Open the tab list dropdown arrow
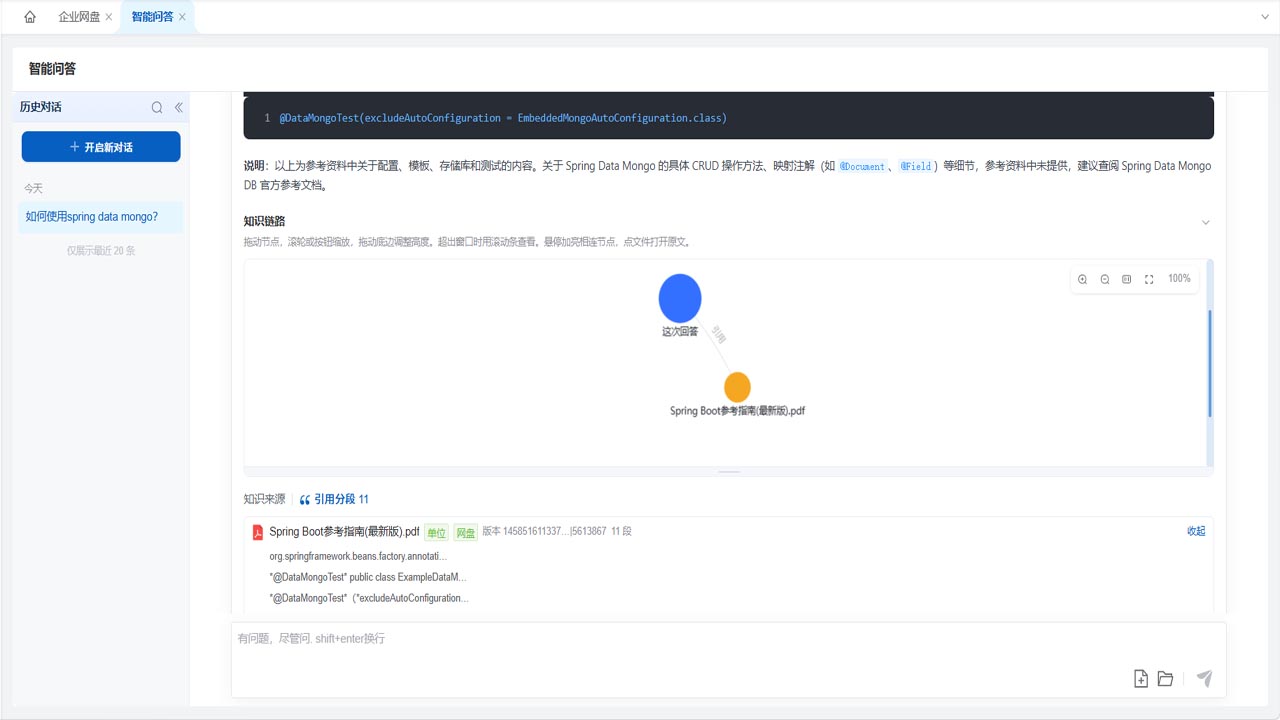Viewport: 1280px width, 720px height. pyautogui.click(x=1265, y=17)
